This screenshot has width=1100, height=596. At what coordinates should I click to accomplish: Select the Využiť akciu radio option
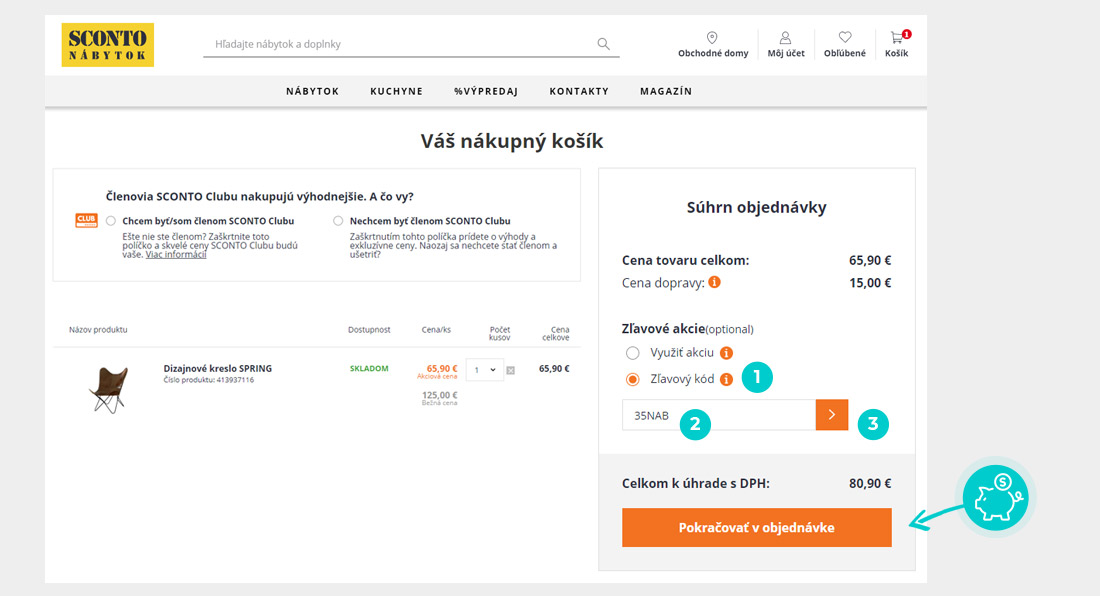[x=633, y=353]
